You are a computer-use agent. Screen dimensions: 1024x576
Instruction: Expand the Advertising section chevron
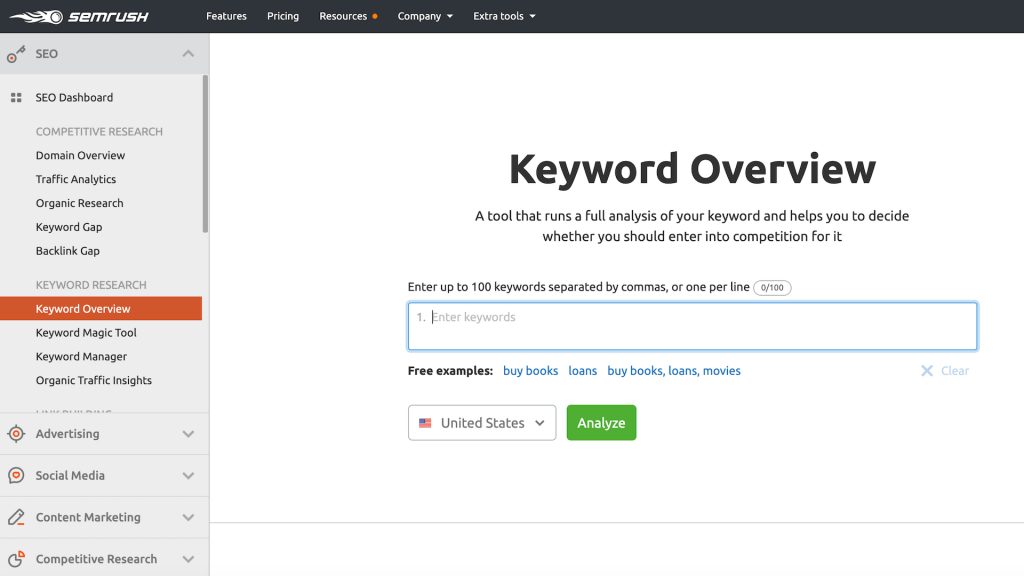click(188, 434)
